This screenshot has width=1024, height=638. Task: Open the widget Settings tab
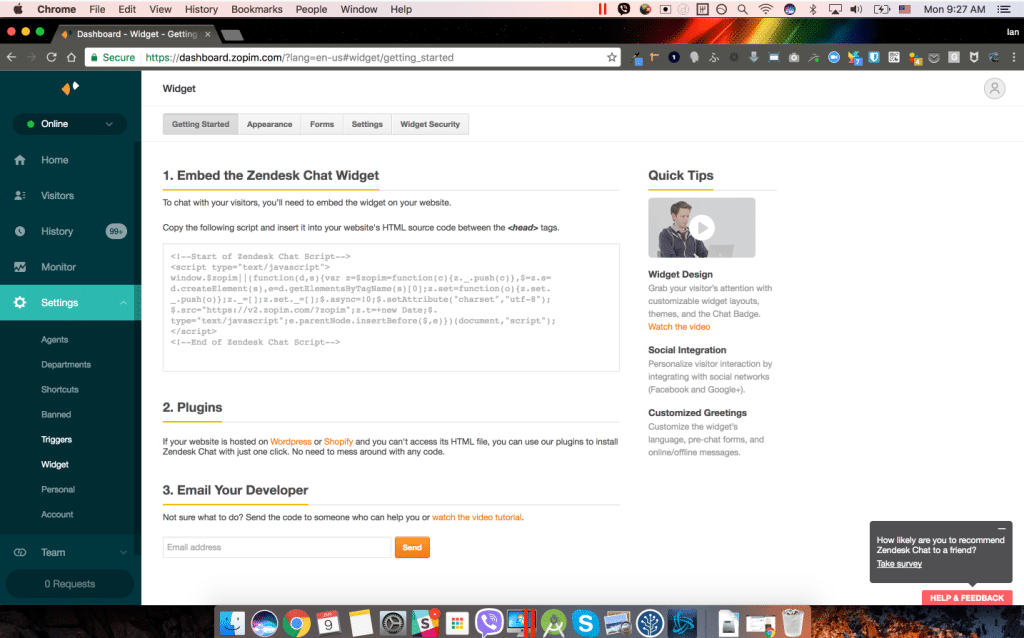pyautogui.click(x=367, y=124)
